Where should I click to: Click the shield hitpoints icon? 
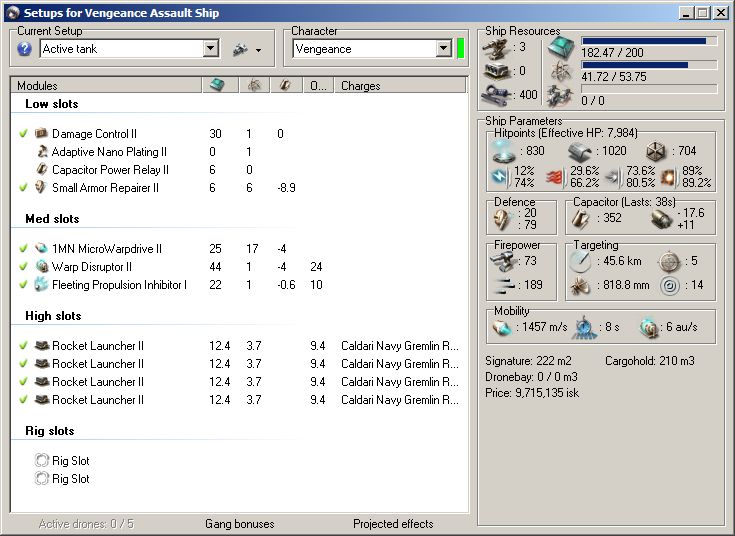504,151
